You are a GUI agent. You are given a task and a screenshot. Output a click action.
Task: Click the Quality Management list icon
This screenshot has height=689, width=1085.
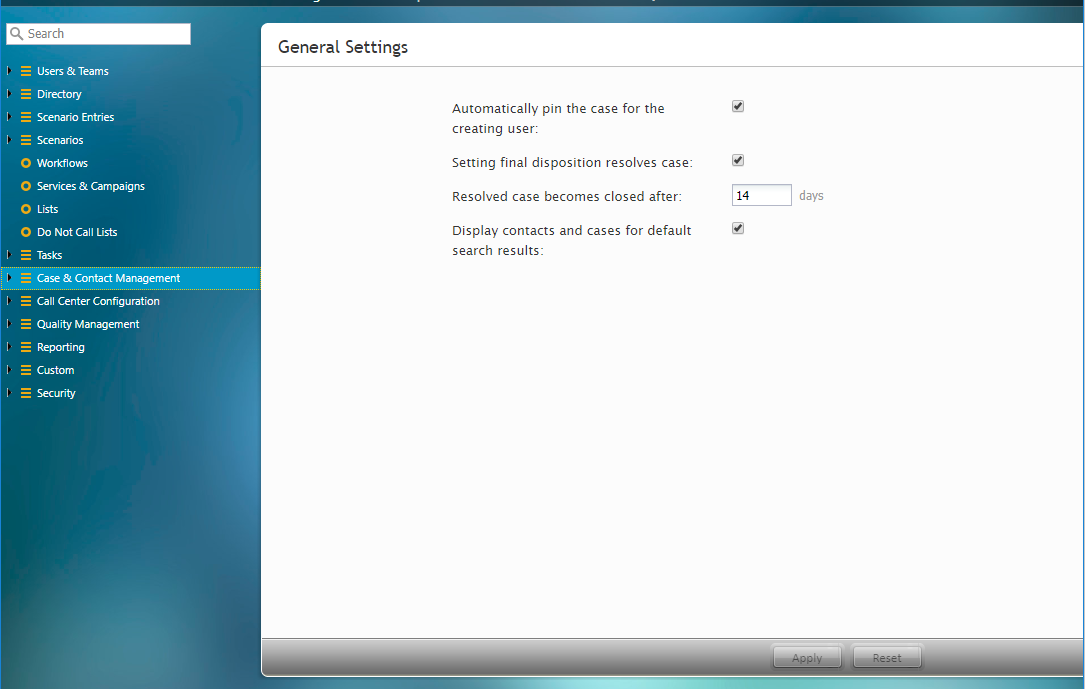tap(26, 324)
